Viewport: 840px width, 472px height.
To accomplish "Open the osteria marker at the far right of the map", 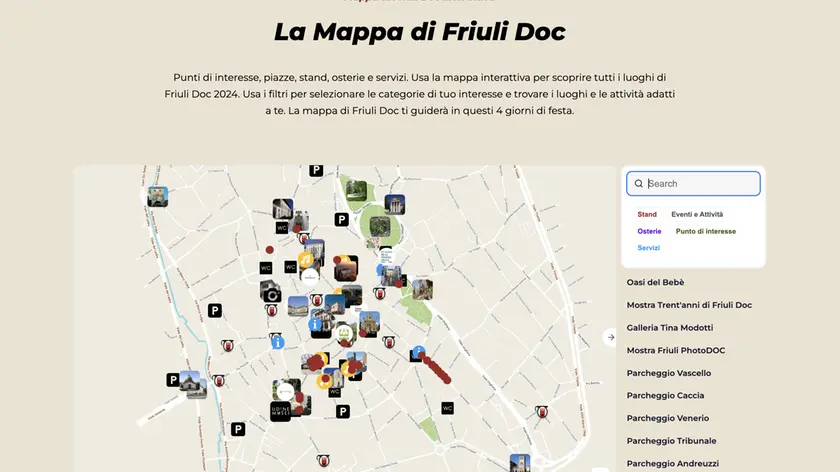I will pyautogui.click(x=542, y=412).
